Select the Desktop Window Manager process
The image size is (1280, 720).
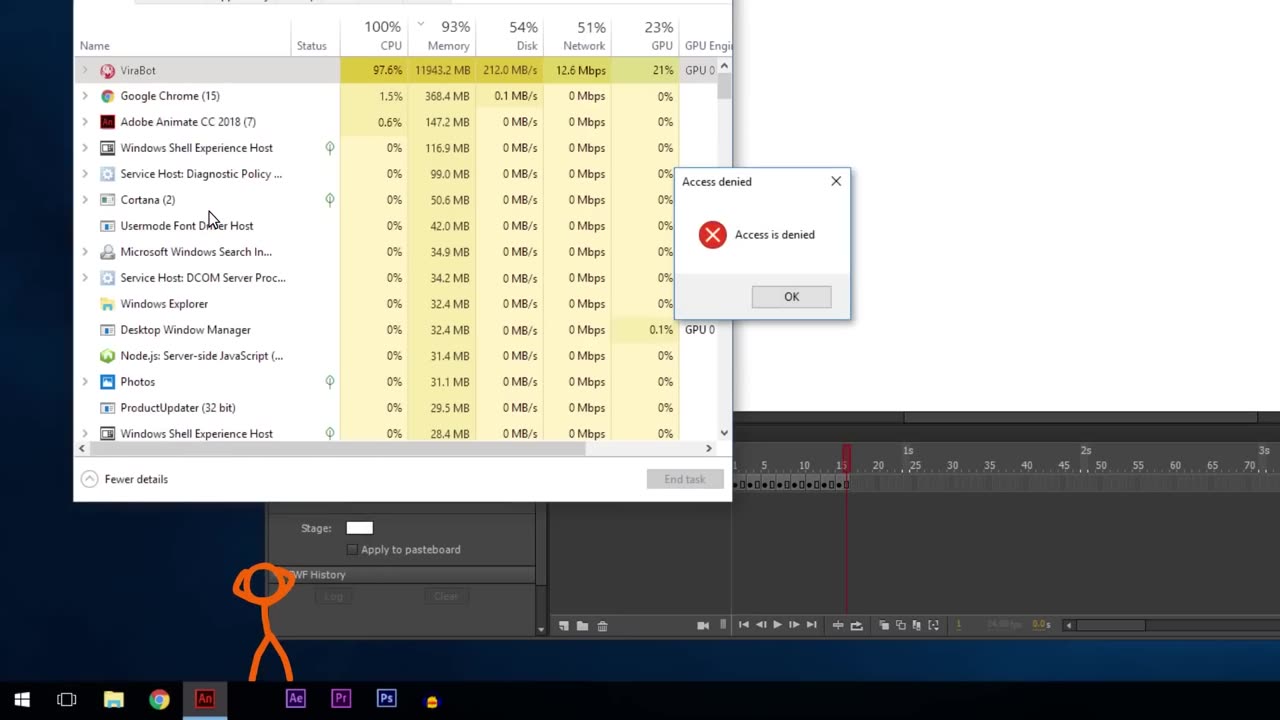[398, 330]
